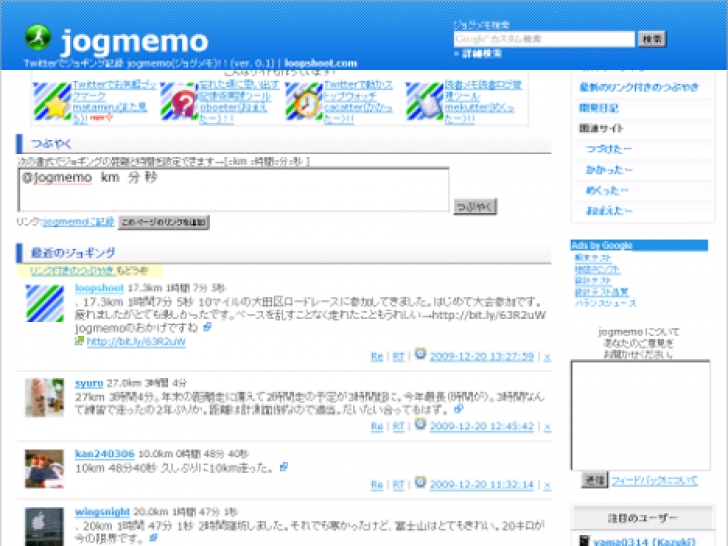Screen dimensions: 728x546
Task: Open the advanced search link under search box
Action: coord(481,53)
